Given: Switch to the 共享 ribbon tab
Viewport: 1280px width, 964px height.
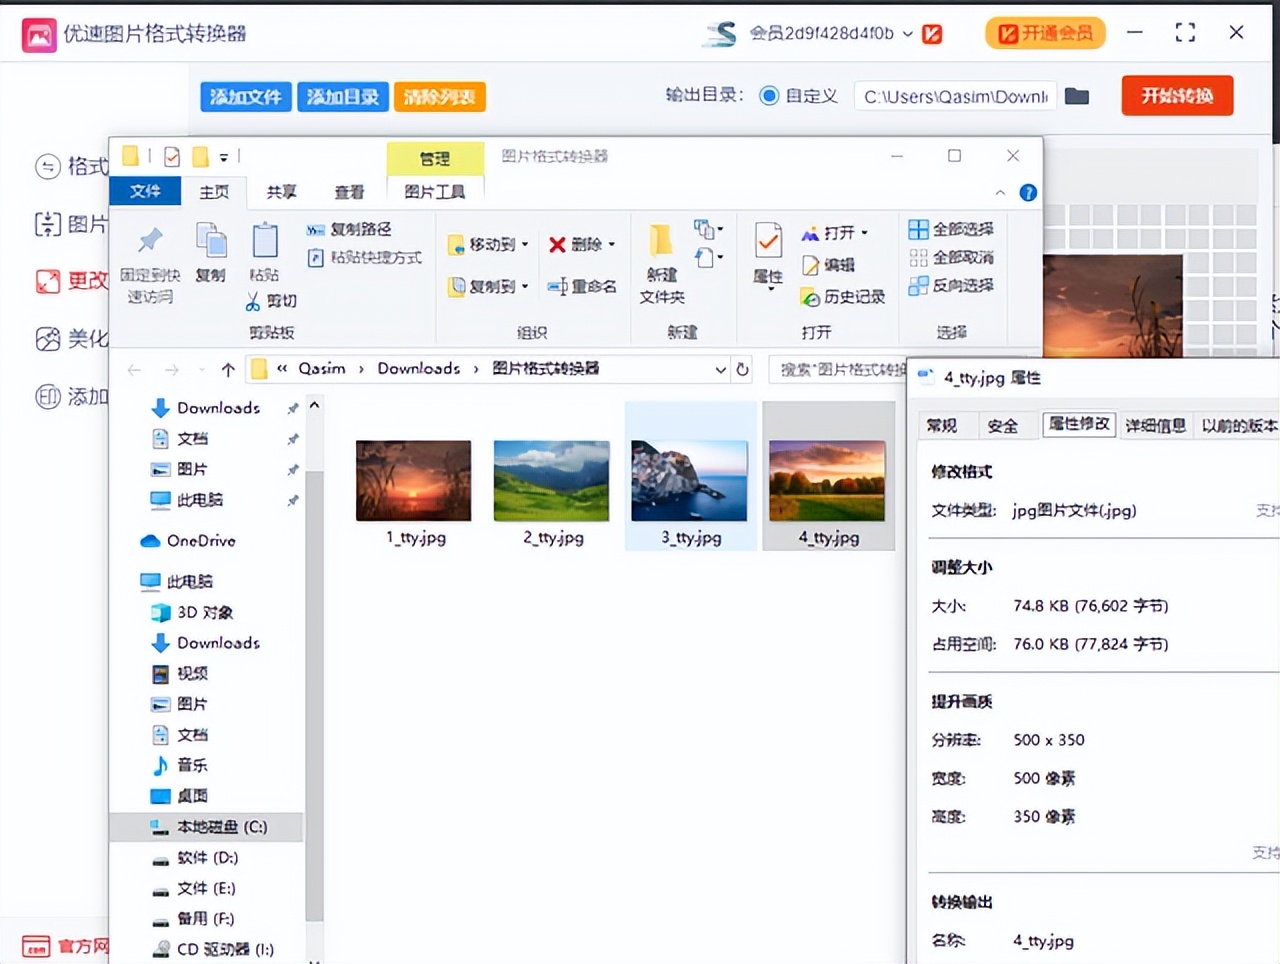Looking at the screenshot, I should click(281, 192).
